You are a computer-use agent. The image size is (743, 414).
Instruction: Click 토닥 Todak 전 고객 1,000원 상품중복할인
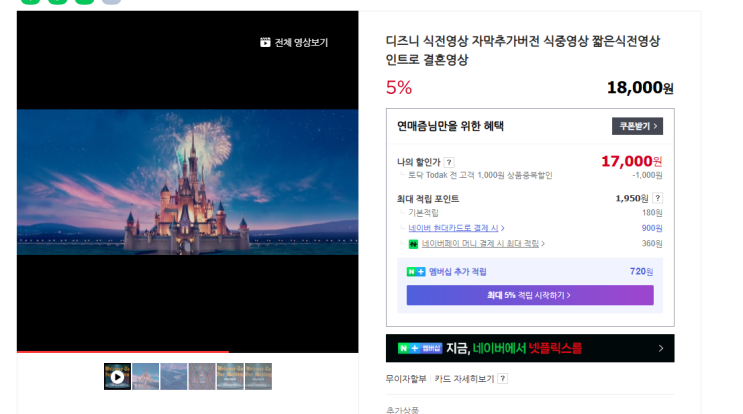[x=480, y=175]
